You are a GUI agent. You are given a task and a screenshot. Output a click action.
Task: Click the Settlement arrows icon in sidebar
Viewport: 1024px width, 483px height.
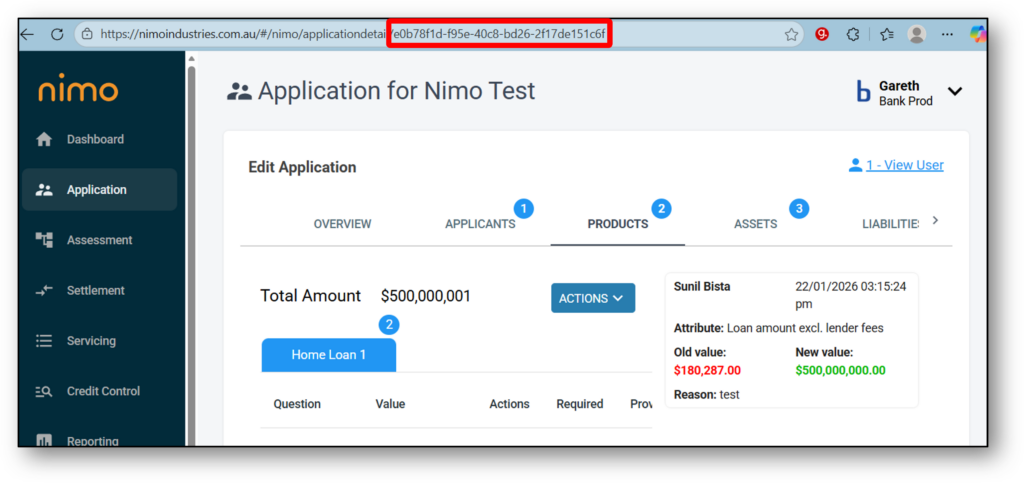44,291
